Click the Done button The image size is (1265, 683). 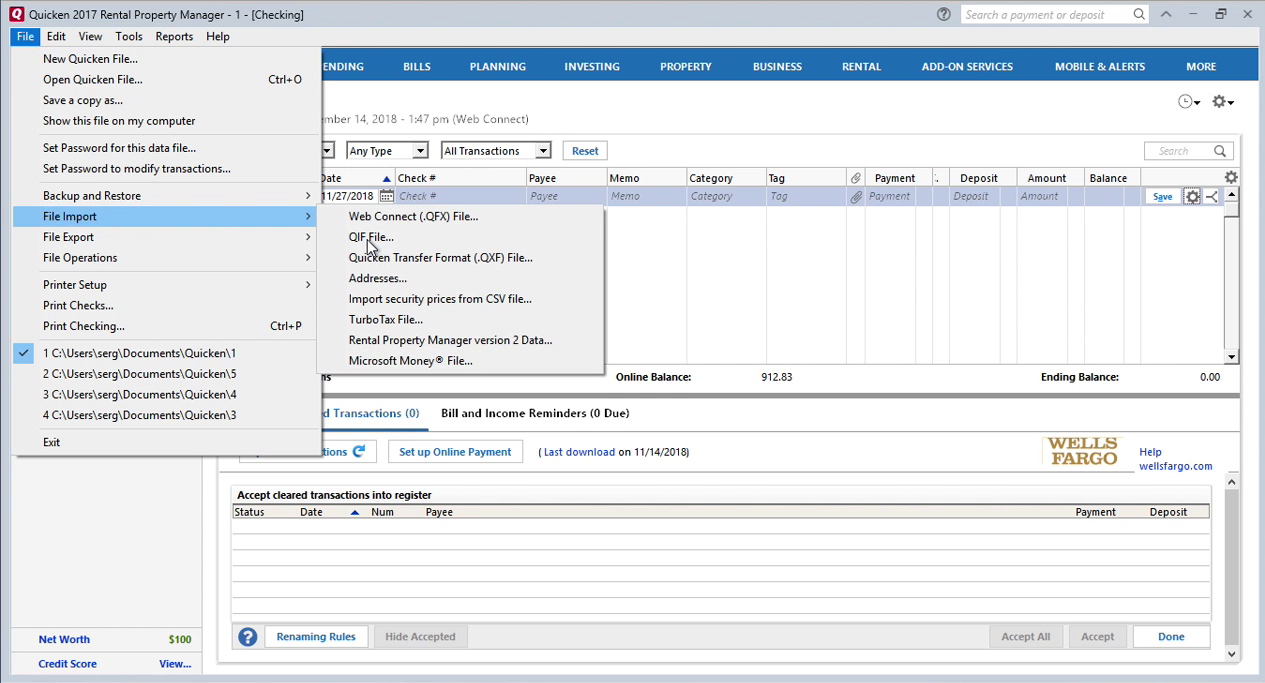pyautogui.click(x=1171, y=636)
